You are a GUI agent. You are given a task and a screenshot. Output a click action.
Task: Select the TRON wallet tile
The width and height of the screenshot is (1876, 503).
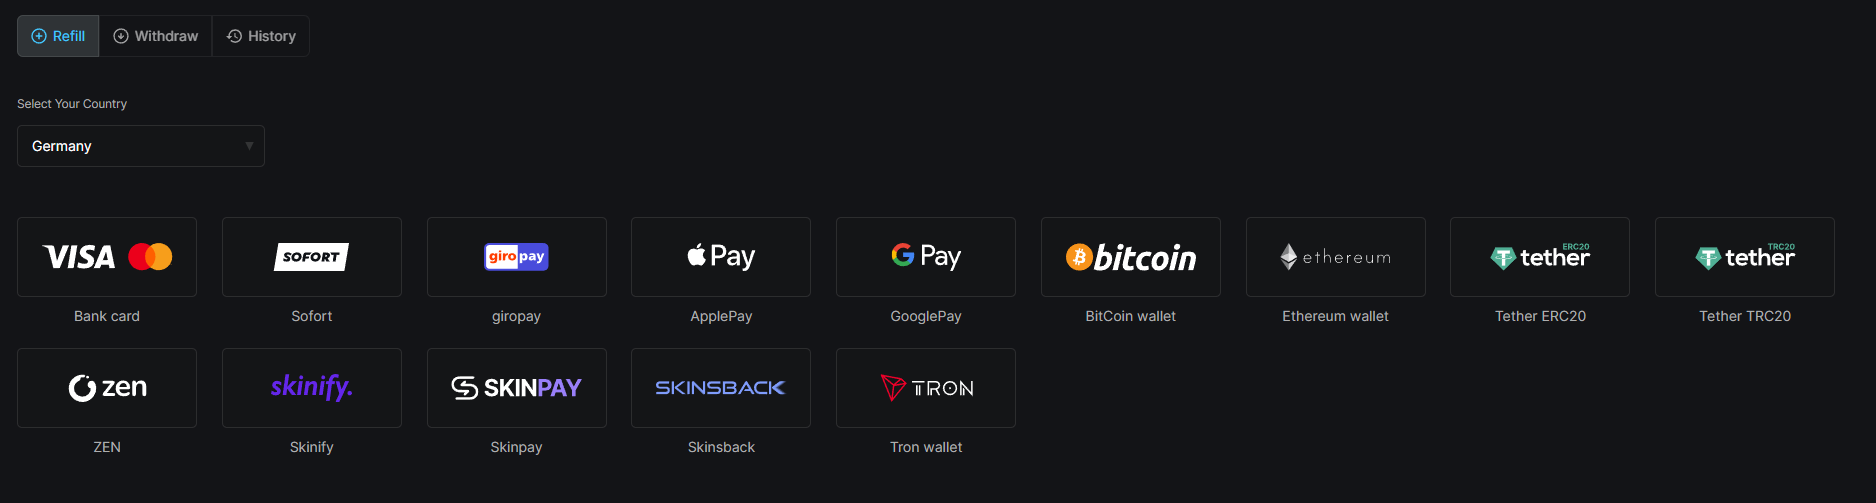pyautogui.click(x=926, y=388)
